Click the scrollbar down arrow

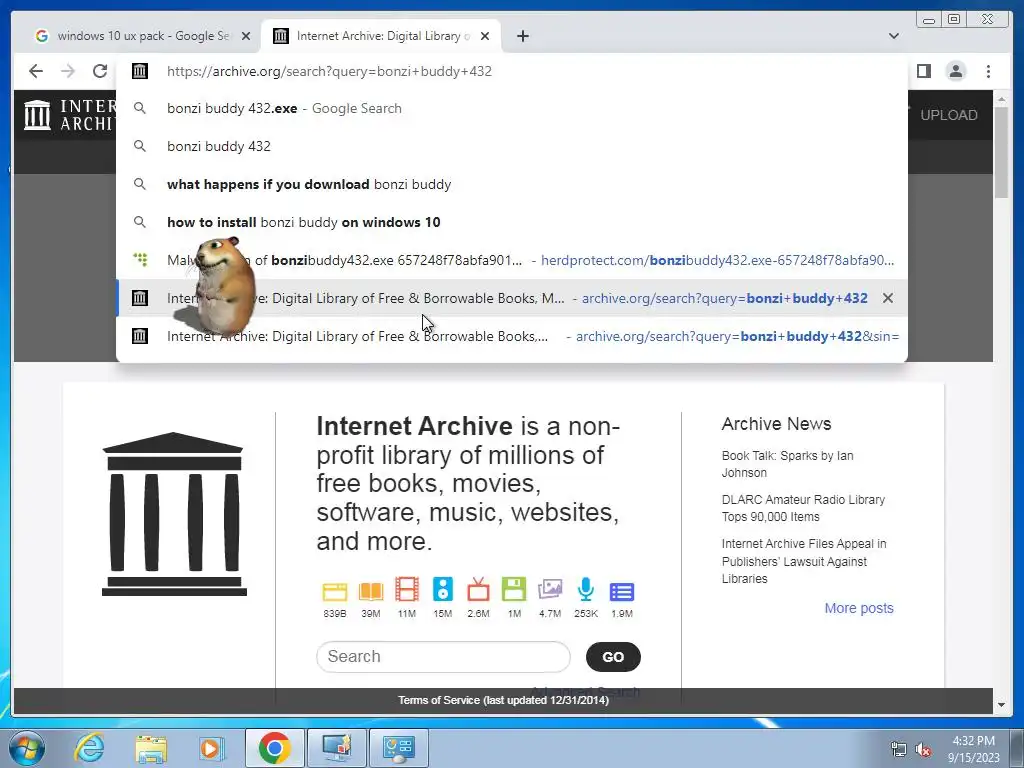(x=1001, y=705)
